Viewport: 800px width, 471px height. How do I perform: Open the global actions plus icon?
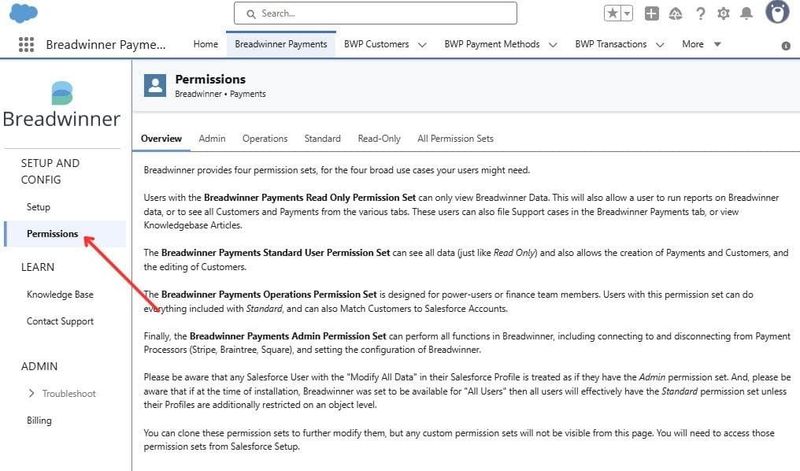(652, 14)
